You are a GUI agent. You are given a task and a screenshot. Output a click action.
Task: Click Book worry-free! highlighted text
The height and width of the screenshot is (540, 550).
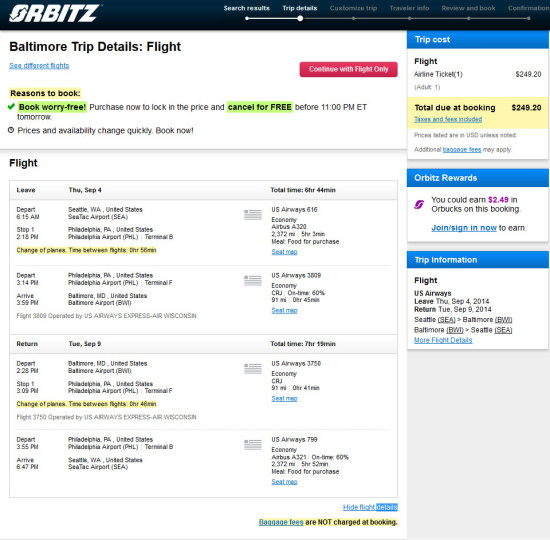click(52, 107)
